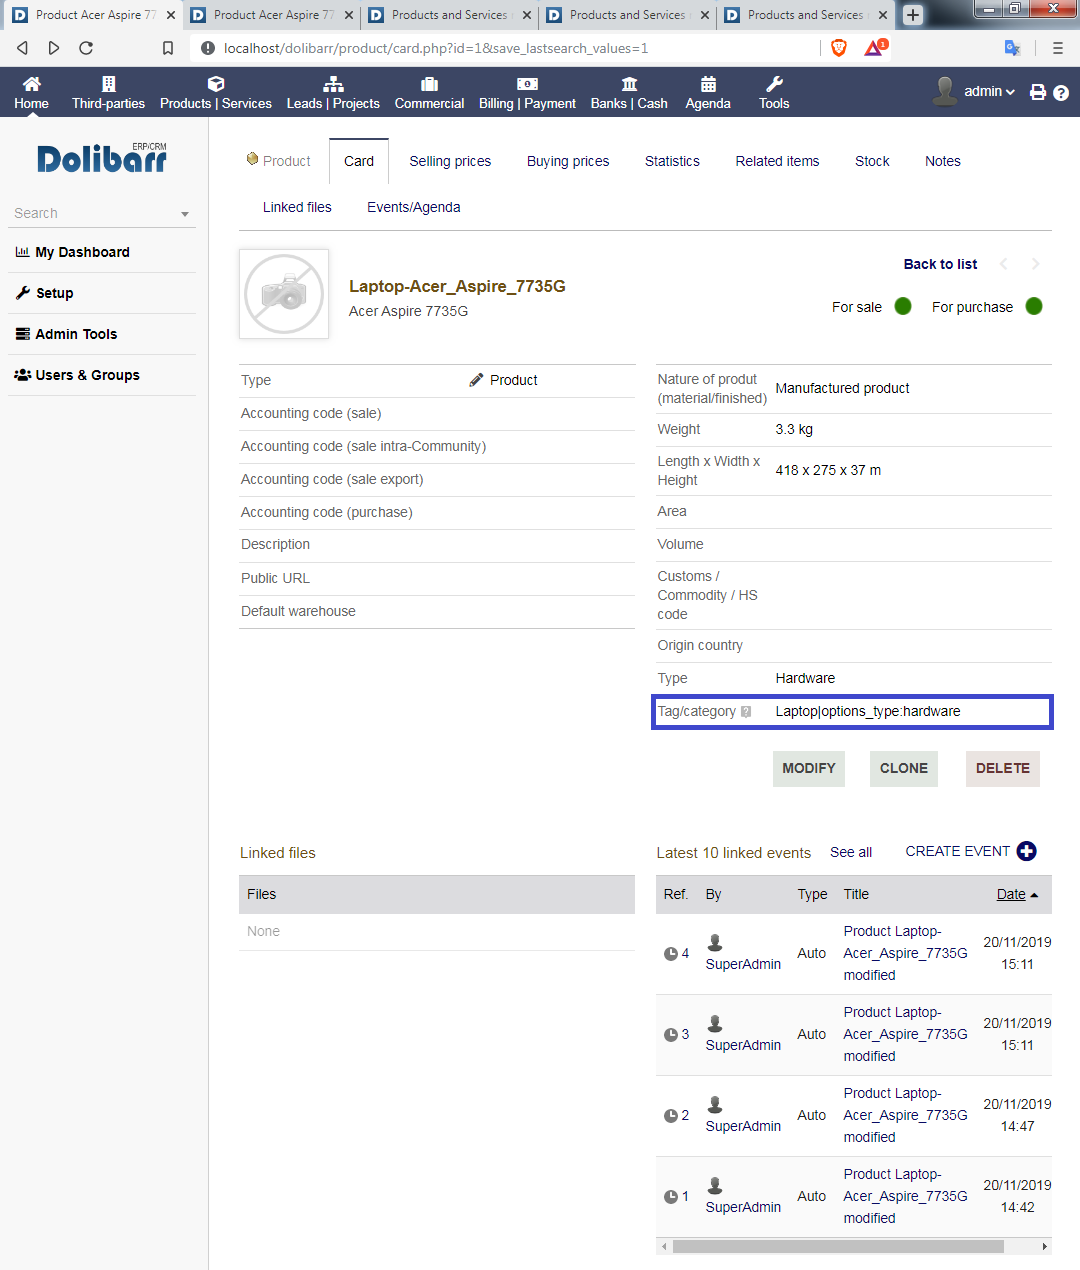The image size is (1080, 1270).
Task: Open the Linked files tab
Action: point(297,207)
